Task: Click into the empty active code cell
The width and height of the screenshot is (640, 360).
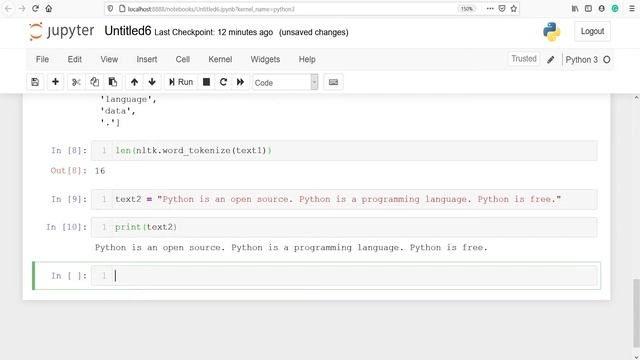Action: click(x=344, y=276)
